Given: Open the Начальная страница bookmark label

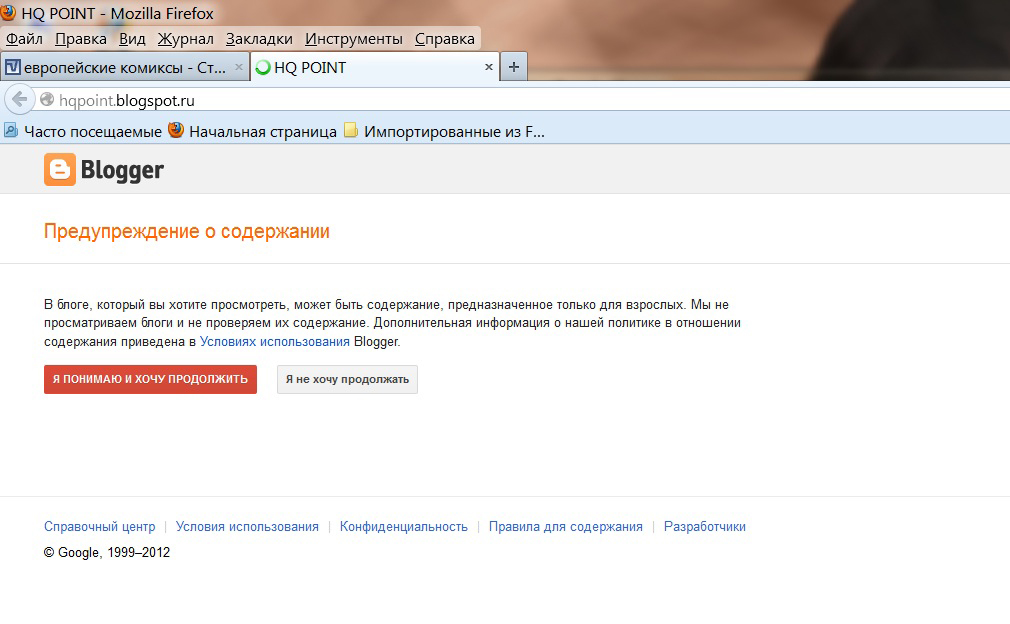Looking at the screenshot, I should (x=263, y=131).
